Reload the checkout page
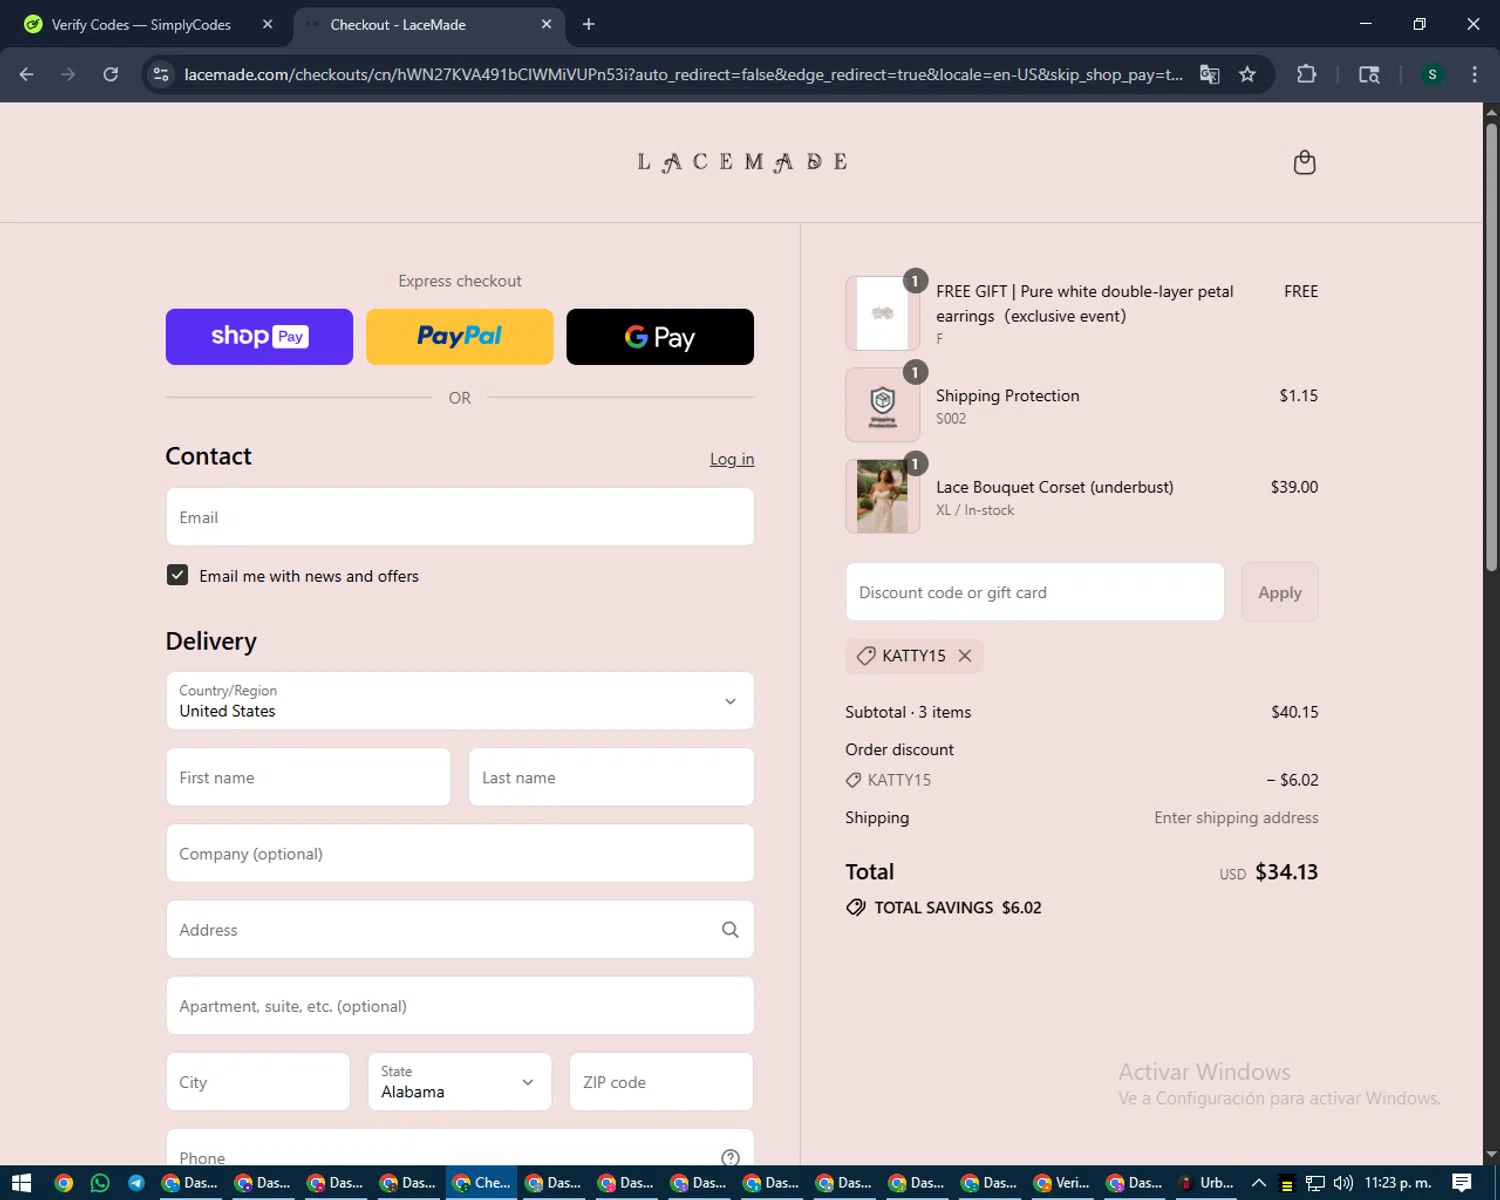The width and height of the screenshot is (1500, 1200). click(110, 74)
